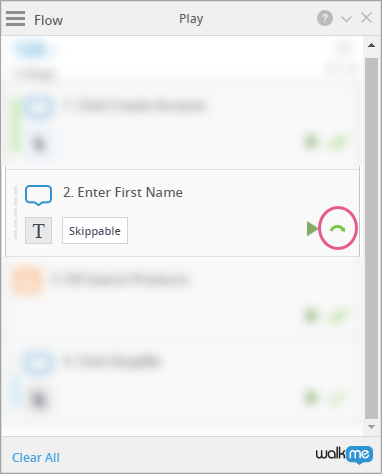
Task: Click the scrollbar down arrow
Action: 371,427
